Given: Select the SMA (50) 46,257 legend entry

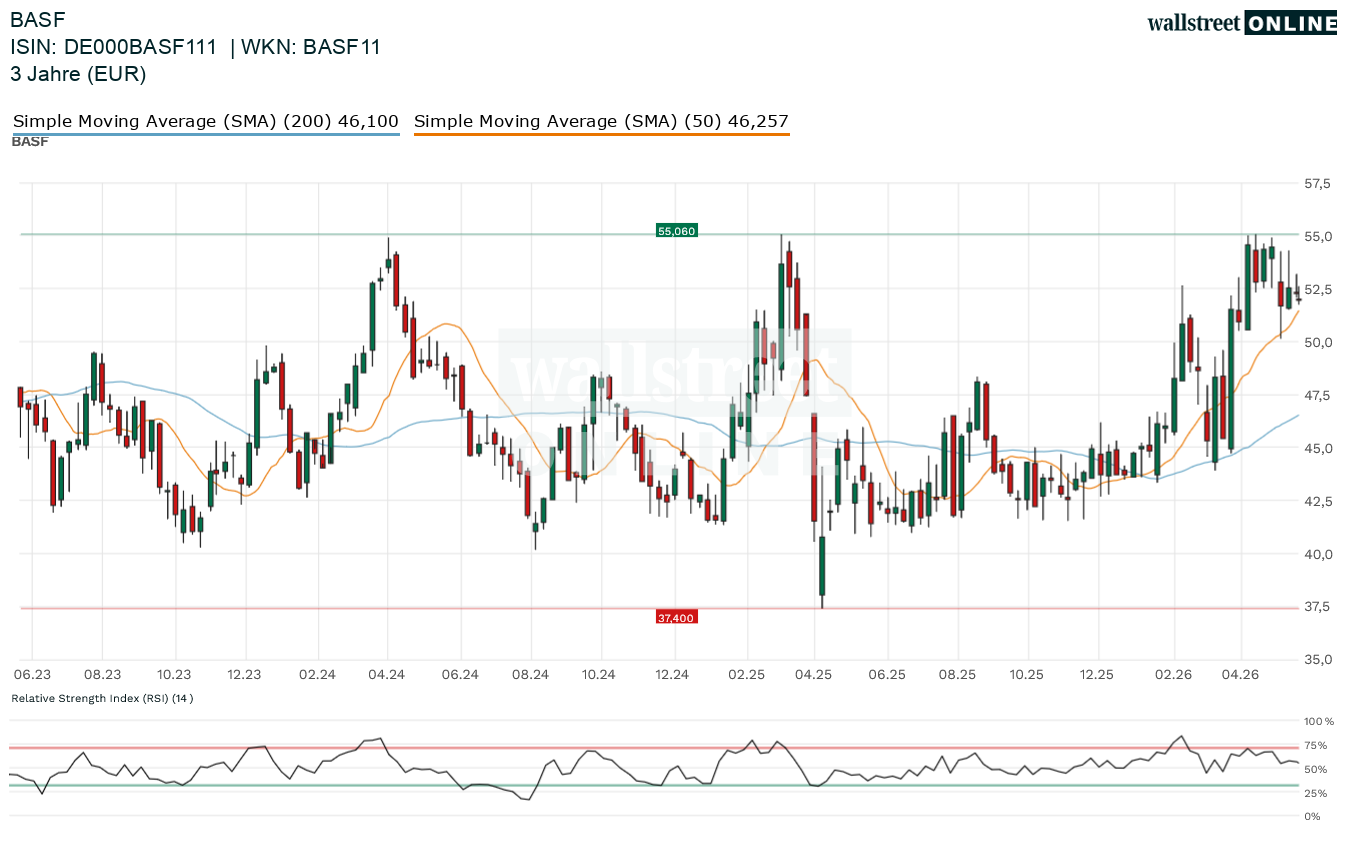Looking at the screenshot, I should [x=602, y=122].
